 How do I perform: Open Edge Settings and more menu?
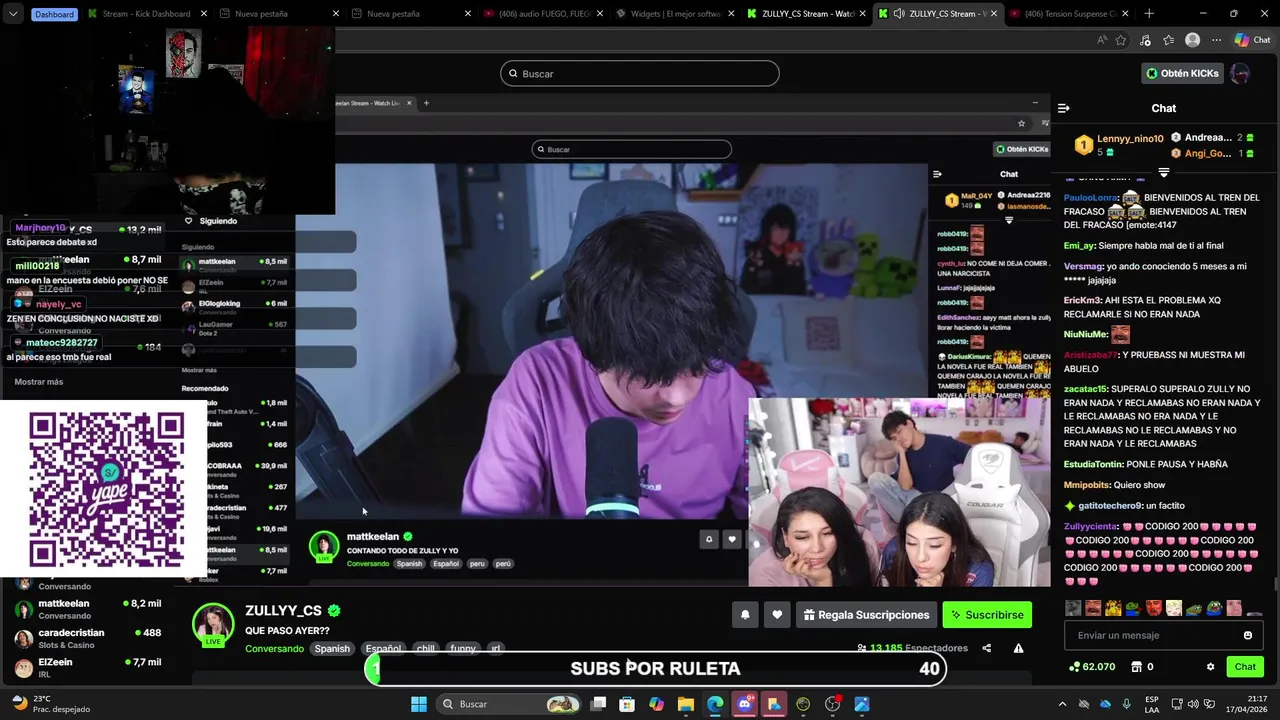point(1216,40)
